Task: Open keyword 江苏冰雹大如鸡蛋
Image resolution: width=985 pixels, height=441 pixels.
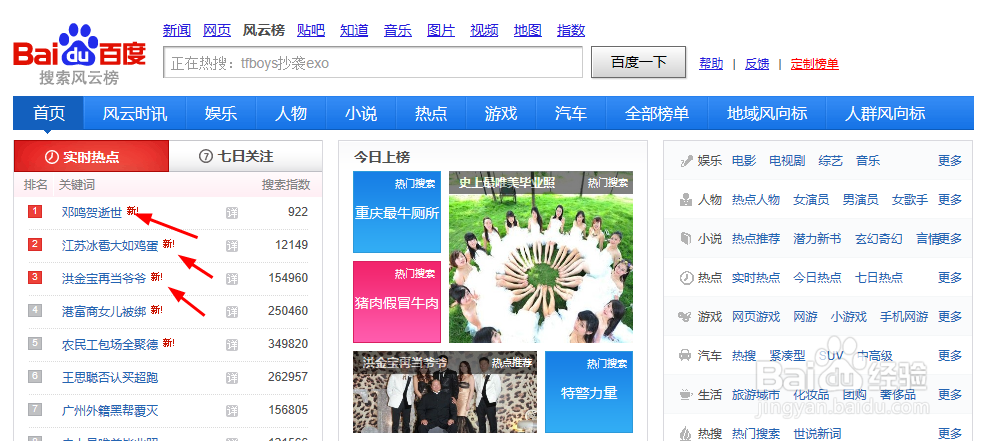Action: point(110,245)
